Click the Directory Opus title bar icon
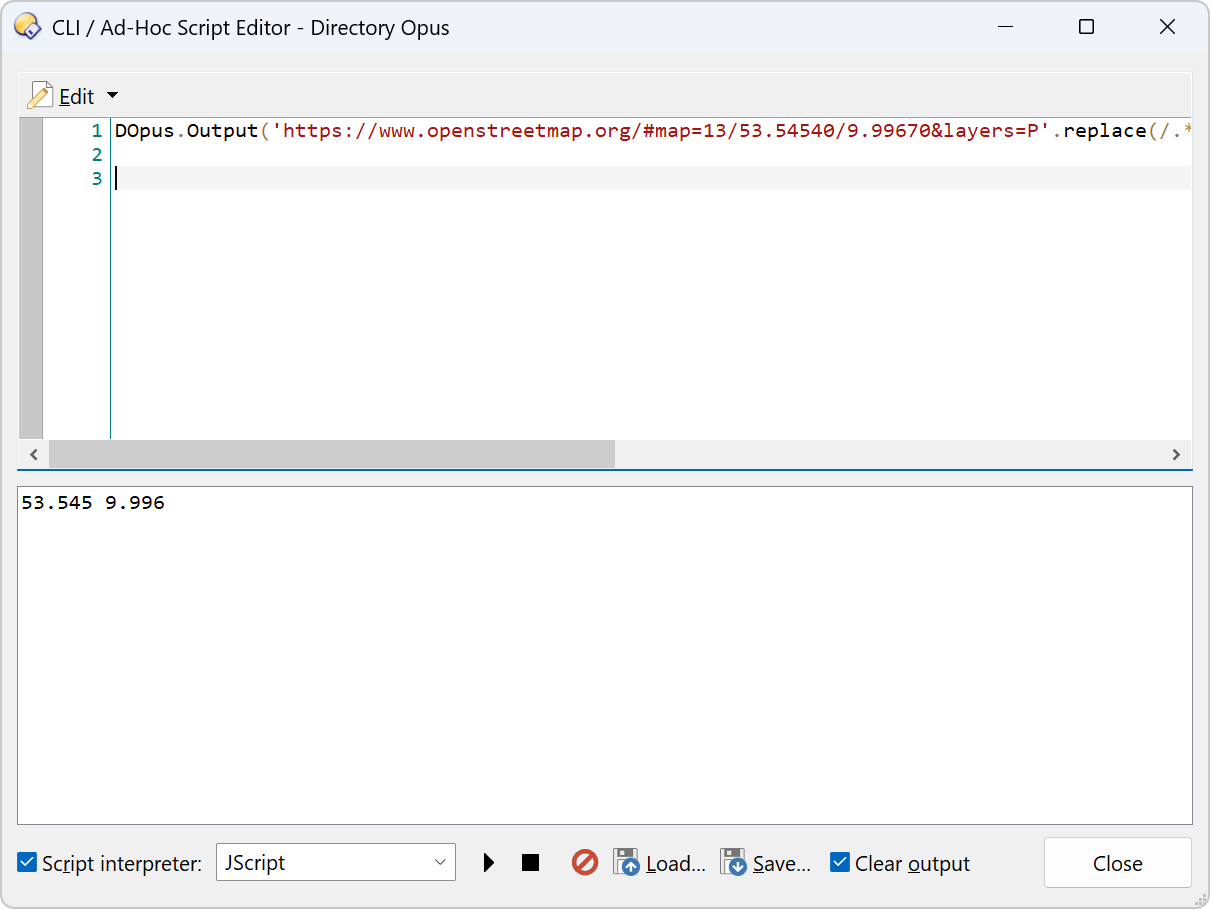 point(27,27)
